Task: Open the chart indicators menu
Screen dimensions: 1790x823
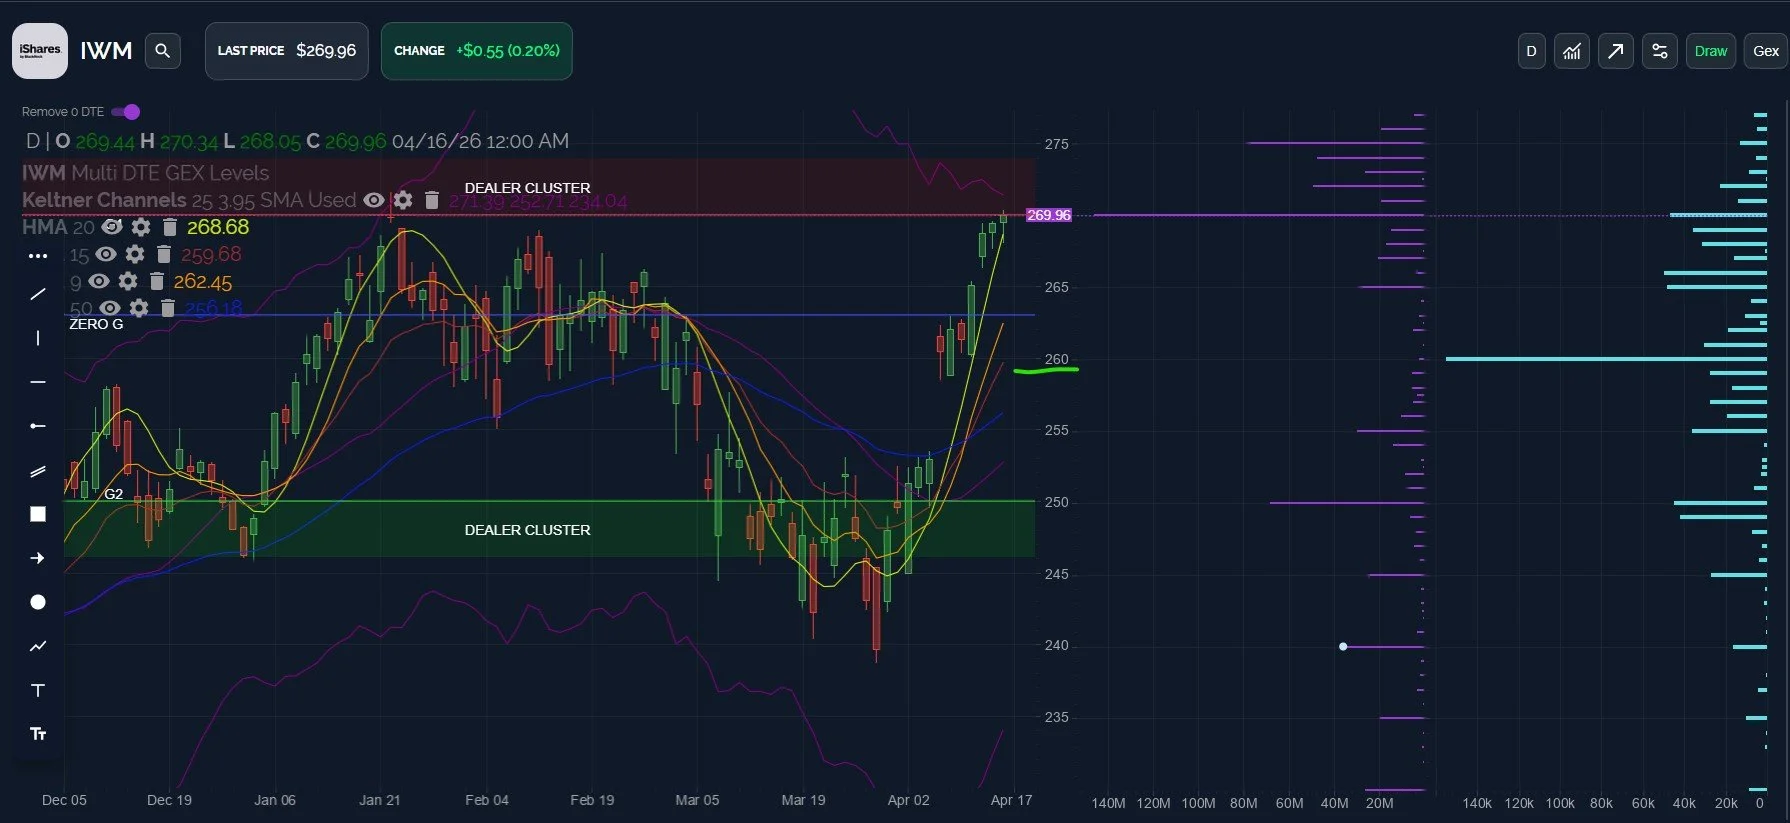Action: tap(1572, 51)
